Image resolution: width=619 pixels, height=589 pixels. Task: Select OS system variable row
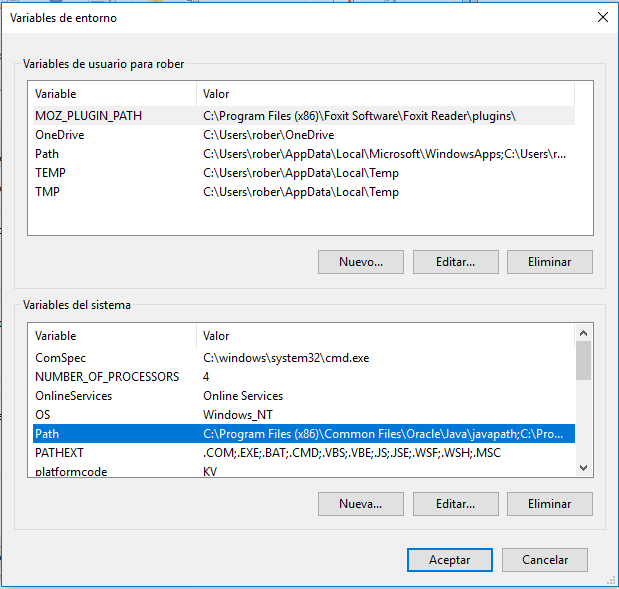point(304,415)
